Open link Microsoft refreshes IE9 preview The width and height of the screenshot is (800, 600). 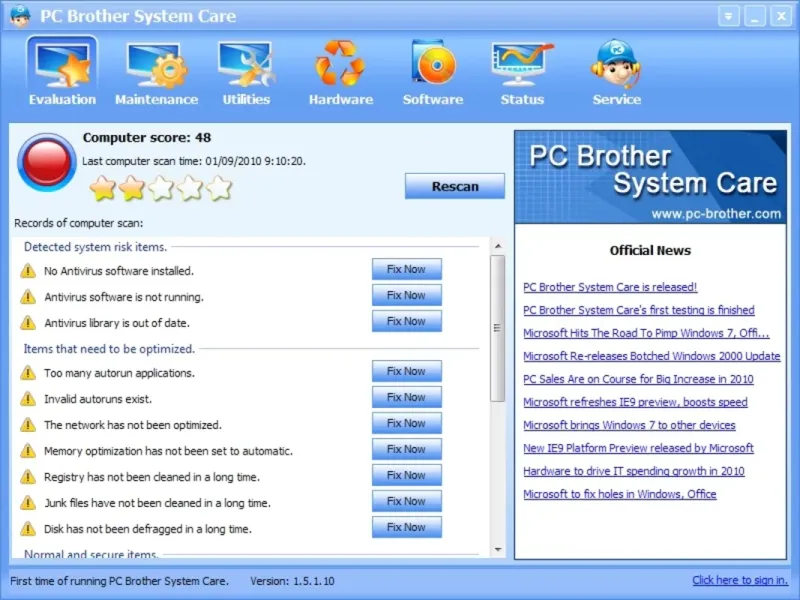pyautogui.click(x=635, y=402)
